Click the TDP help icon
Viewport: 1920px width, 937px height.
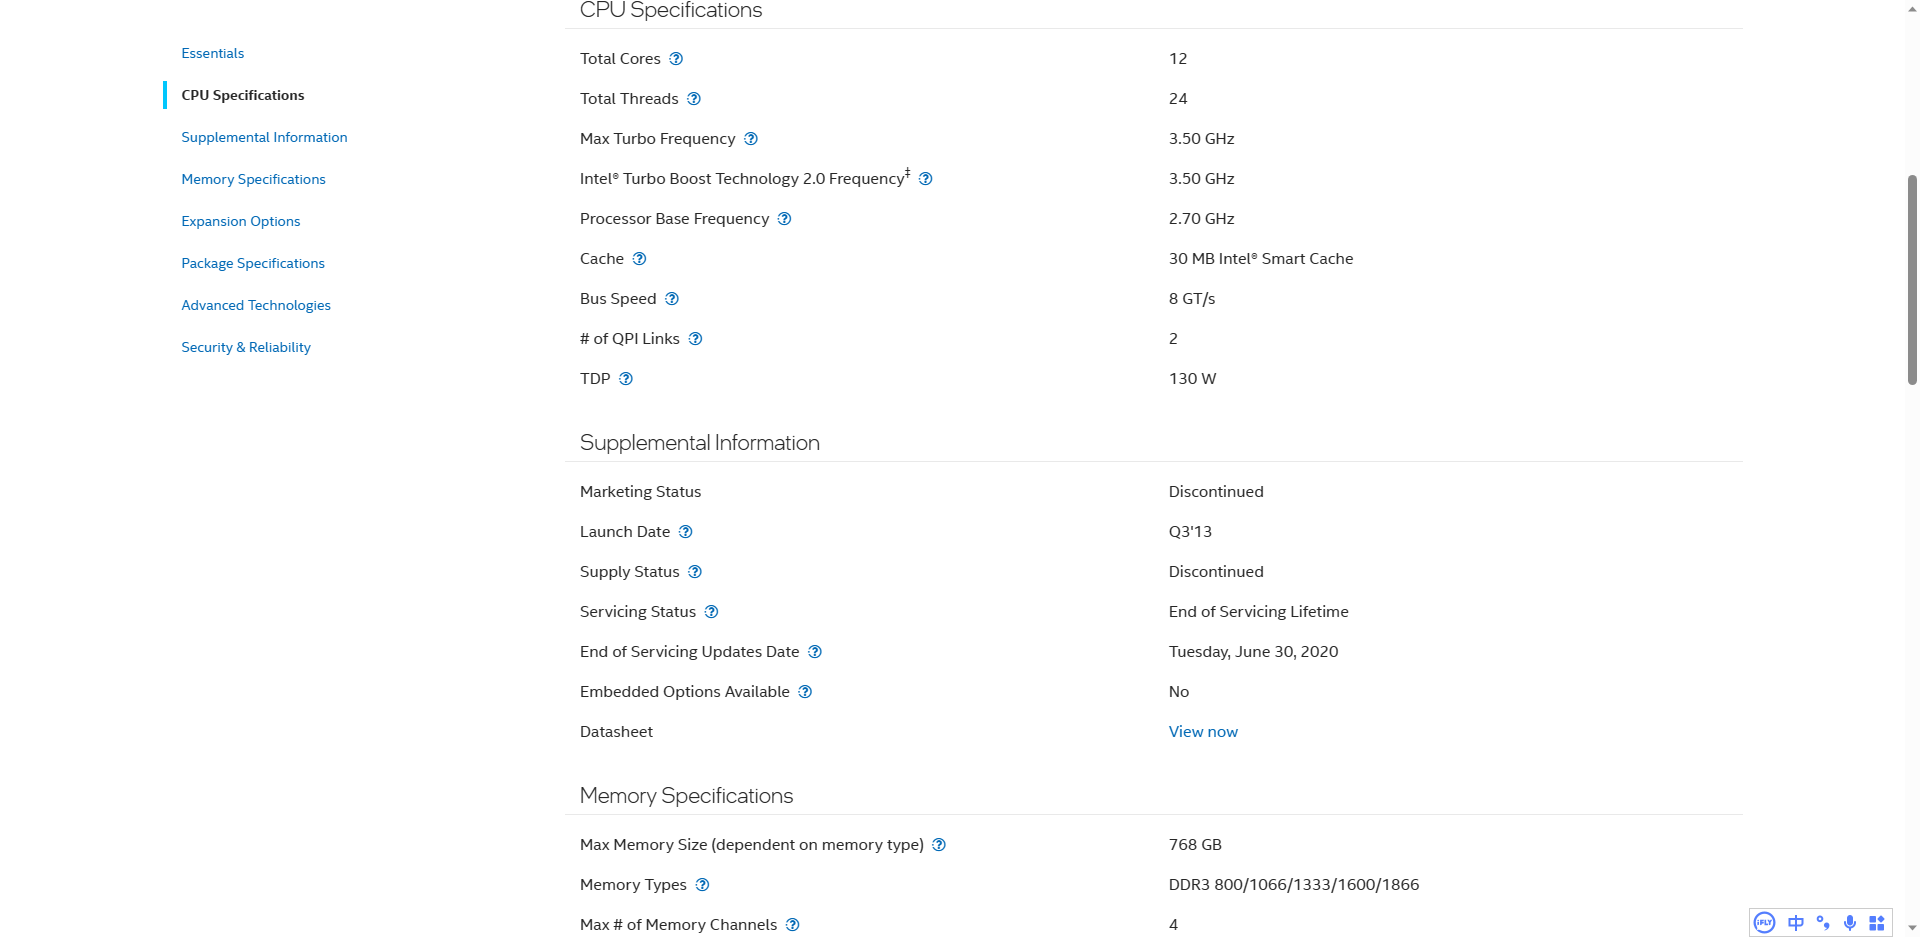(626, 379)
